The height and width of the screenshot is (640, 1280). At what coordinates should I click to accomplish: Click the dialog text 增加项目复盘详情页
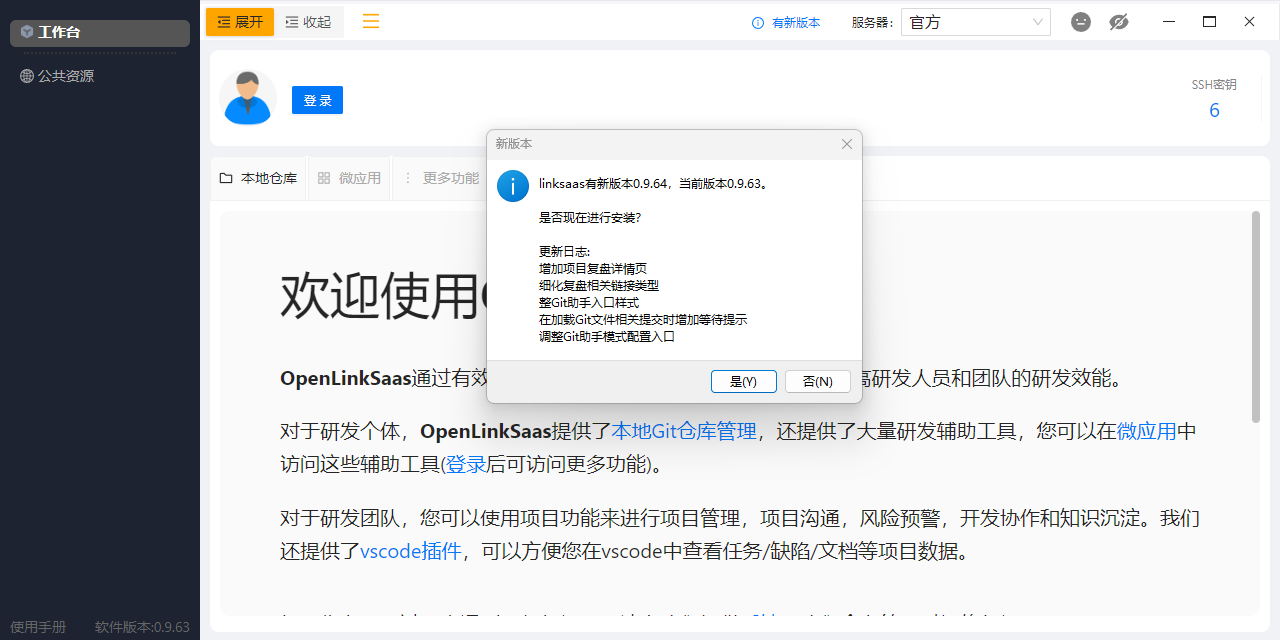coord(593,268)
